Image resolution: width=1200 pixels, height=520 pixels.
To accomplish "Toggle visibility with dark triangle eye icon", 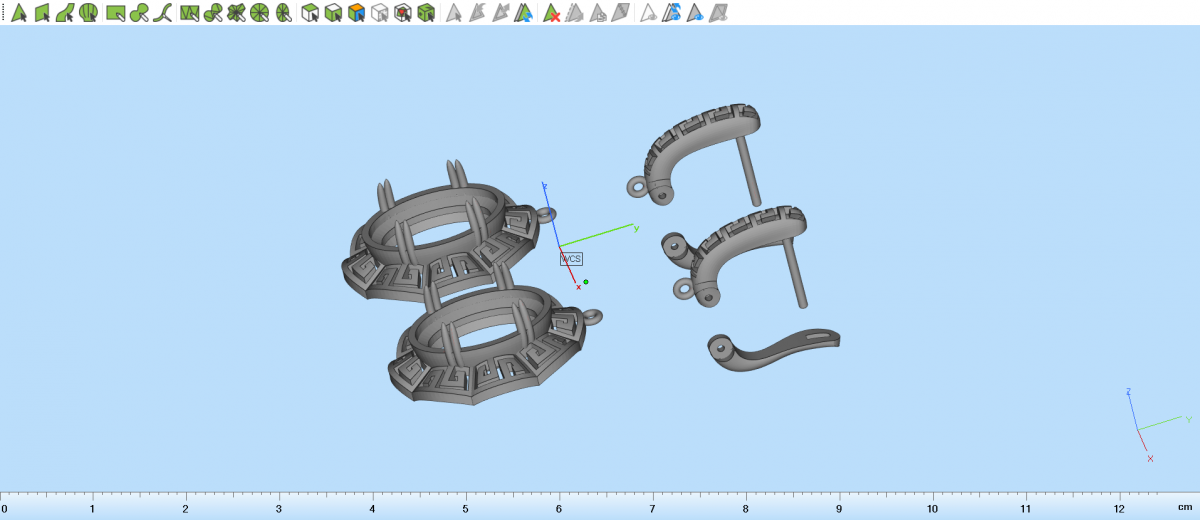I will pyautogui.click(x=695, y=13).
